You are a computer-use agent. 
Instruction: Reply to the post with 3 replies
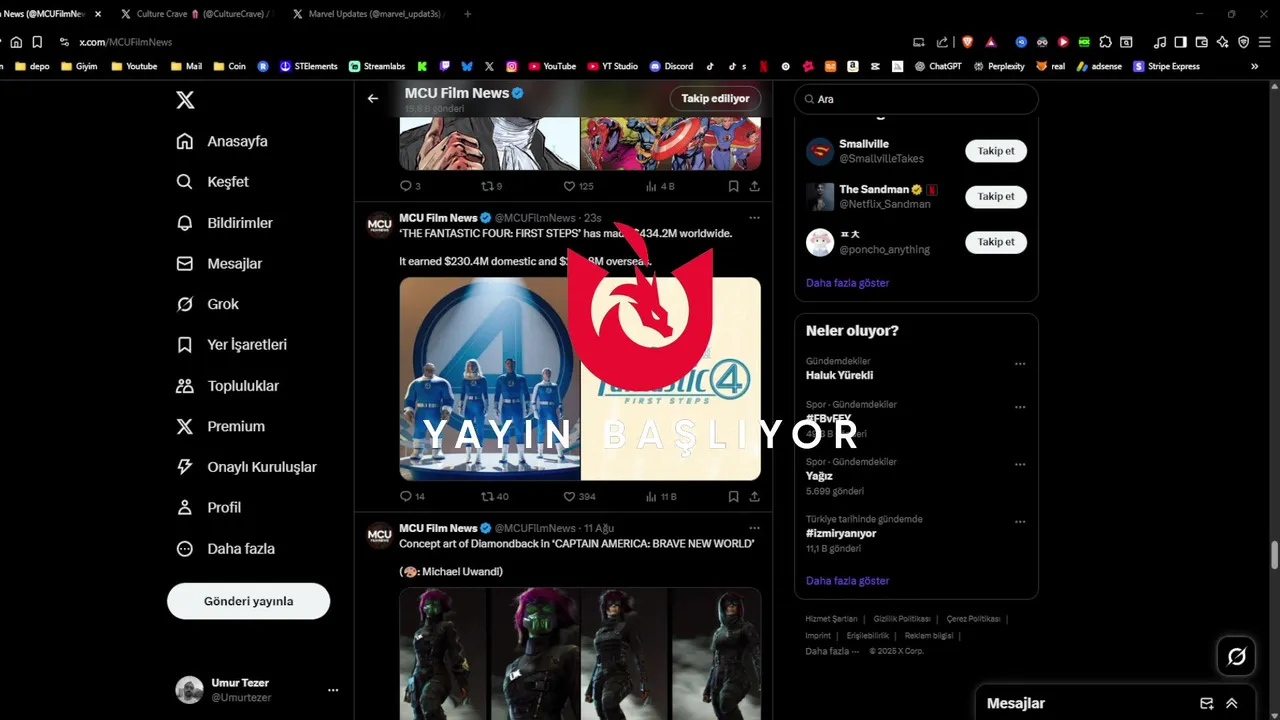[x=410, y=186]
